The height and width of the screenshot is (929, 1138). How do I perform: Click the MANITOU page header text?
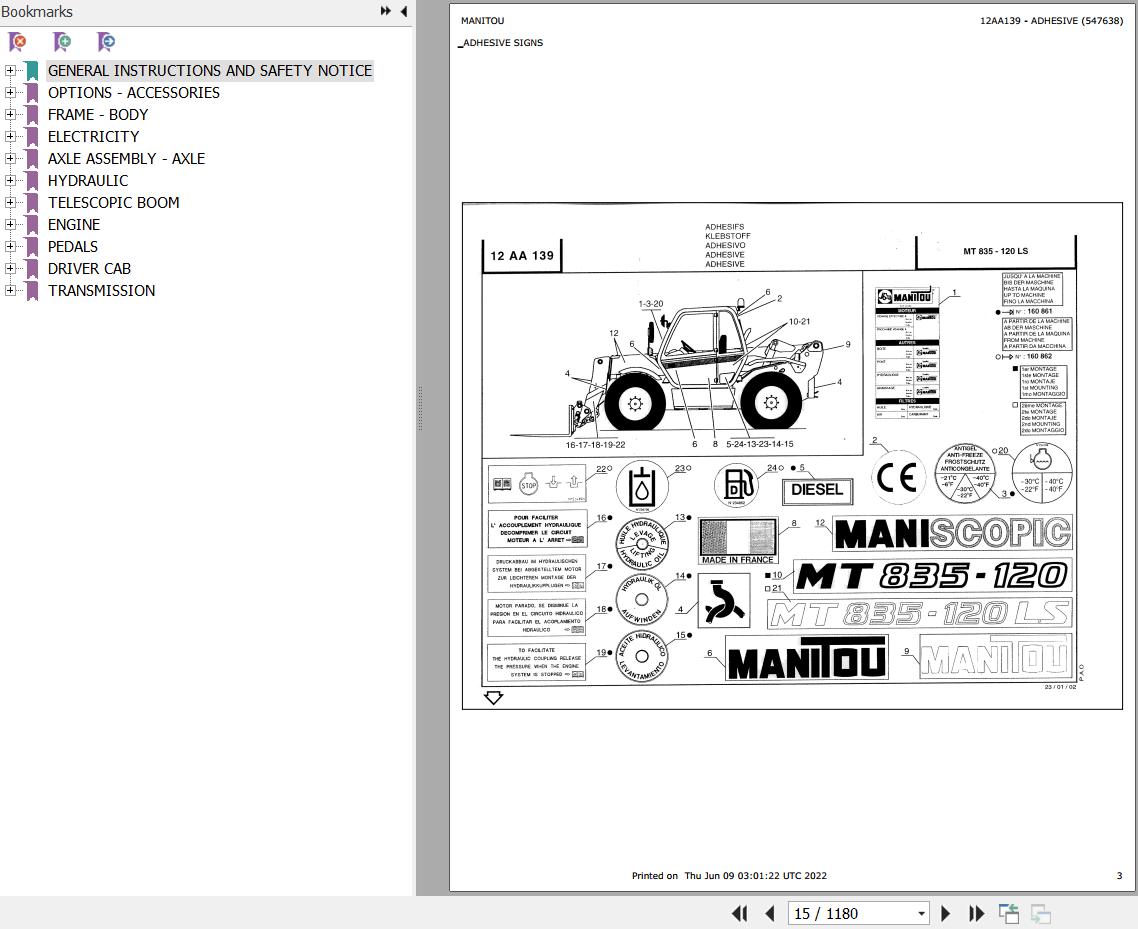483,20
